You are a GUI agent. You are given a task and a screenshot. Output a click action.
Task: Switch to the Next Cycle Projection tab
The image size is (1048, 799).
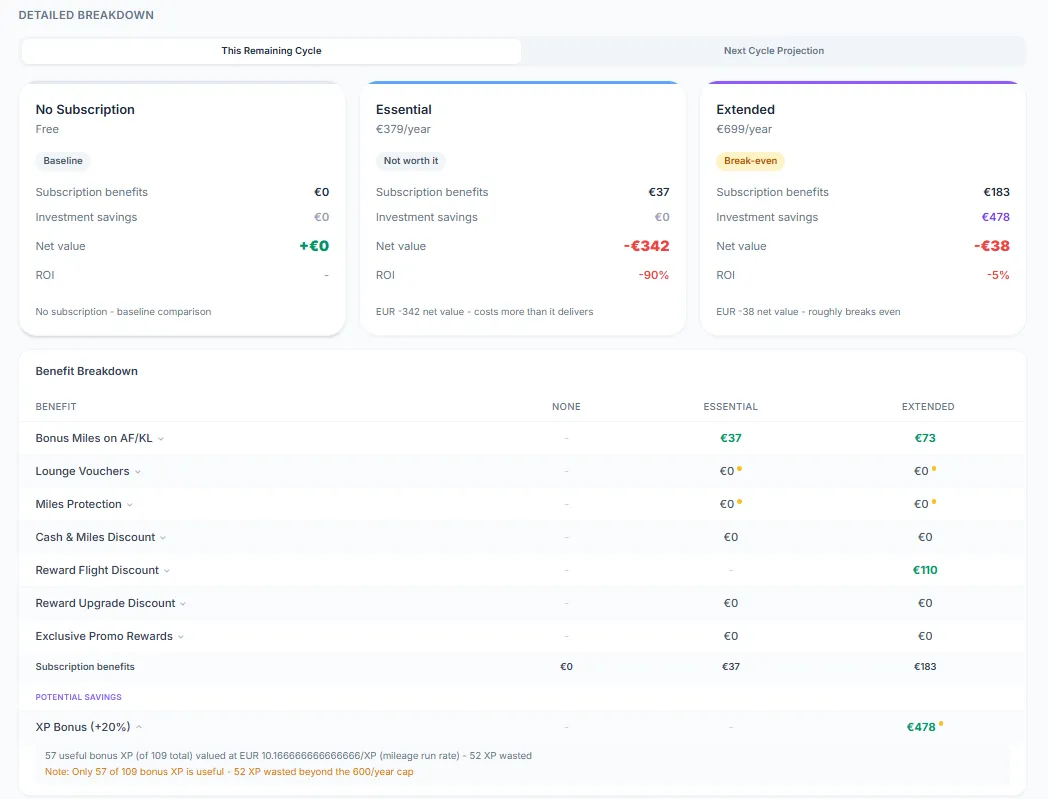coord(775,50)
